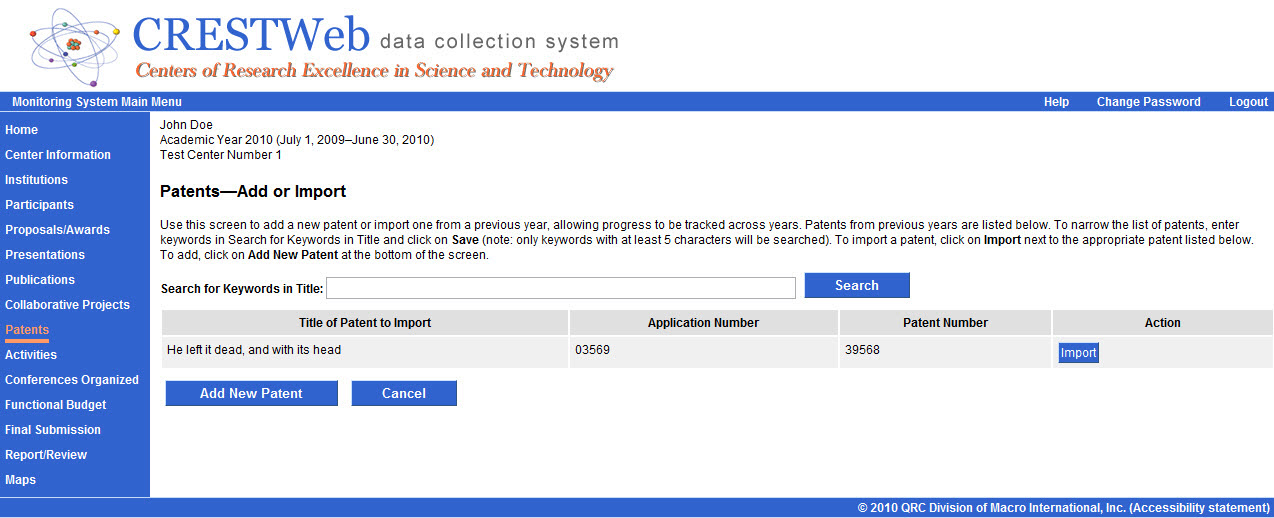The width and height of the screenshot is (1274, 518).
Task: Click the 'Test Center Number 1' text
Action: [221, 155]
